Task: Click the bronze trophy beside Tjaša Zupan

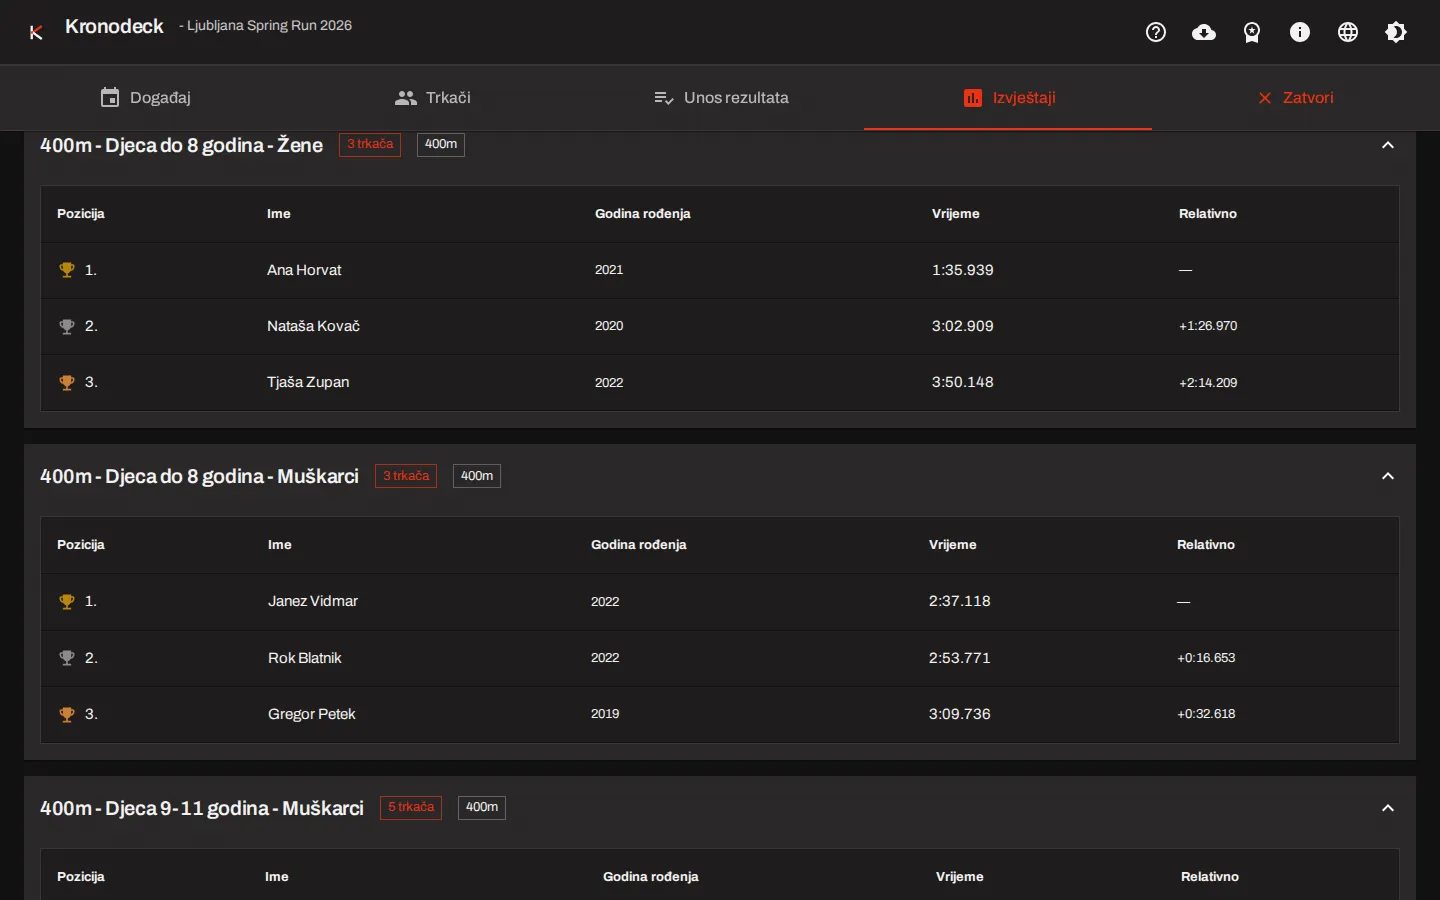Action: (x=67, y=382)
